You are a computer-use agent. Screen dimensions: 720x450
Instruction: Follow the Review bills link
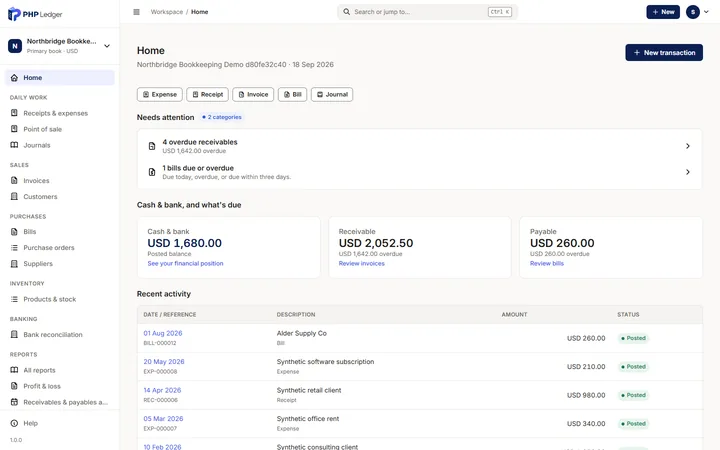coord(546,264)
